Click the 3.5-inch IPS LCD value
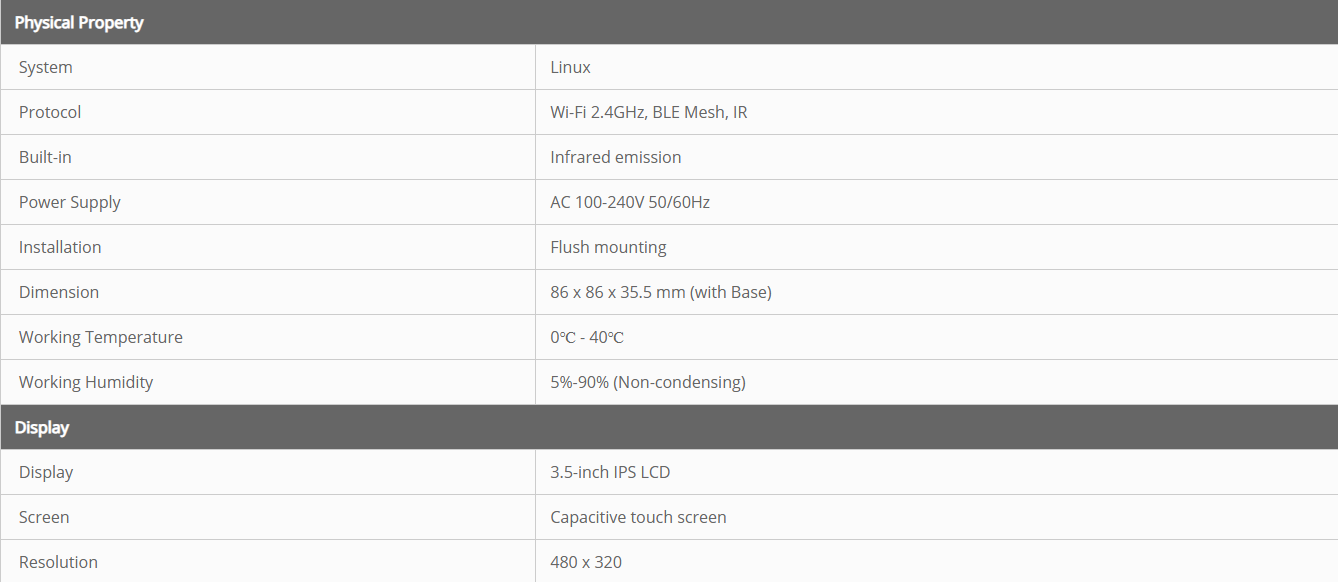 (610, 472)
